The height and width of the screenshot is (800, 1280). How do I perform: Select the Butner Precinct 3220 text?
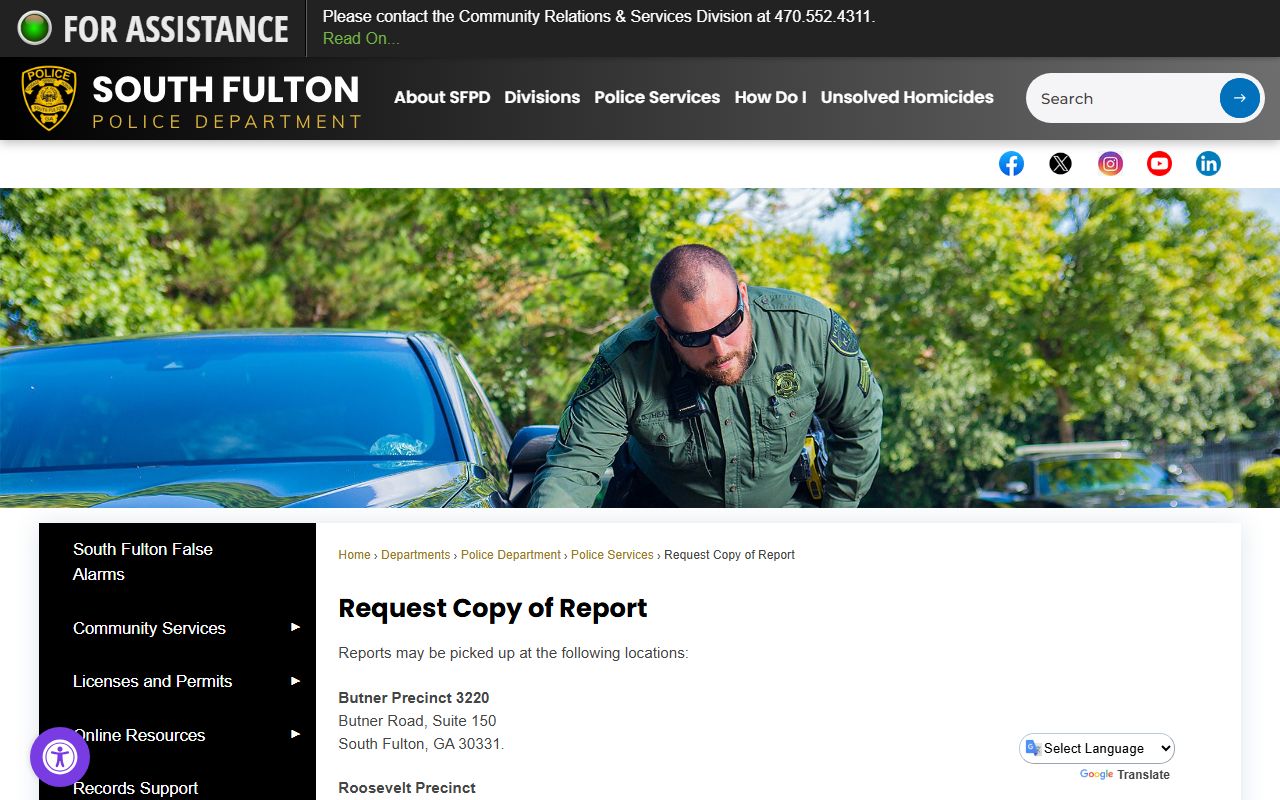(414, 698)
